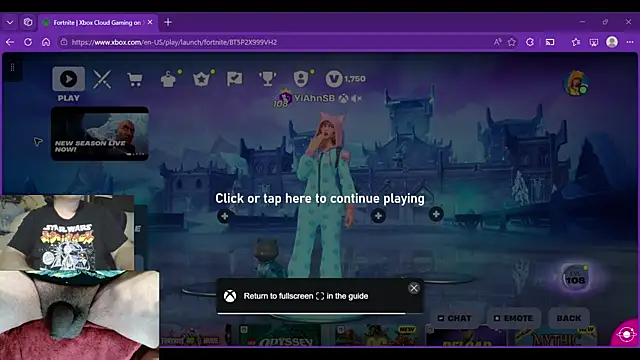The height and width of the screenshot is (360, 640).
Task: Click the CHAT button
Action: click(454, 318)
